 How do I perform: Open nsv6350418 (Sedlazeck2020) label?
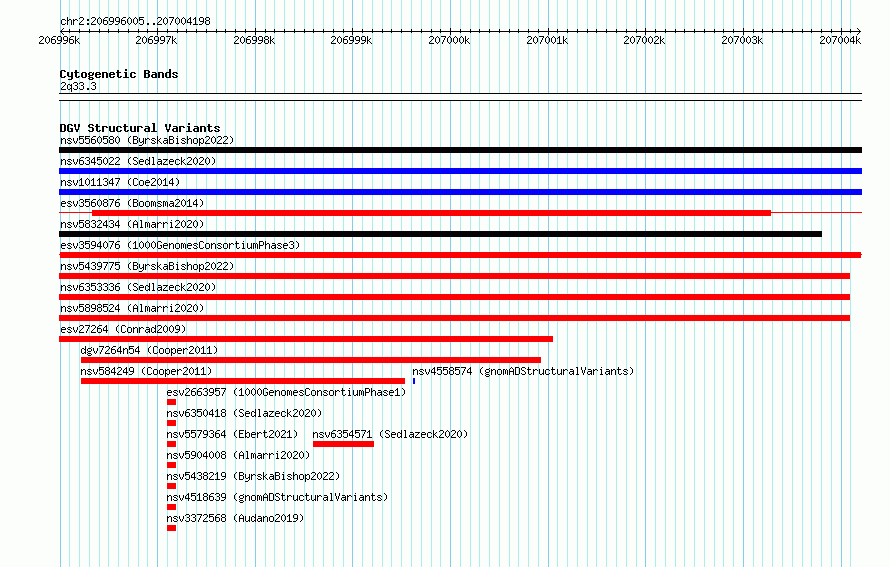(x=244, y=413)
